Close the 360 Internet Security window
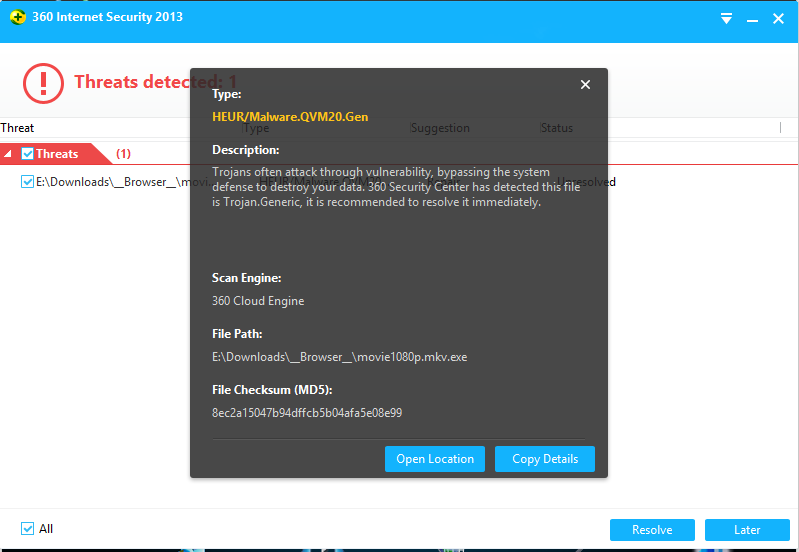 778,19
